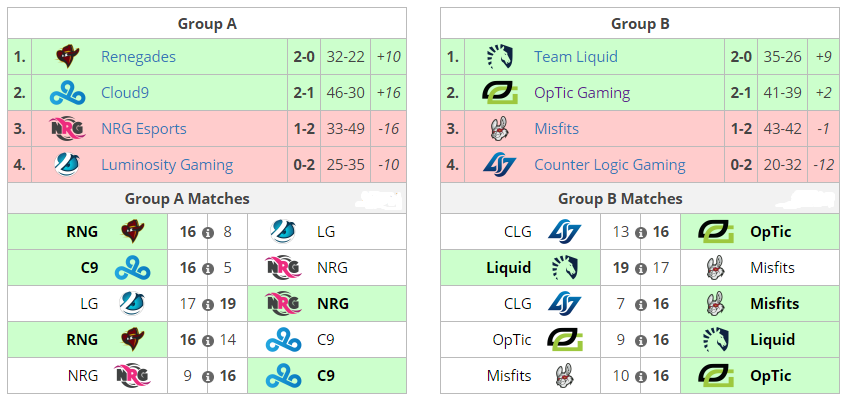846x404 pixels.
Task: Click the Cloud9 logo in Group A standings
Action: coord(67,93)
